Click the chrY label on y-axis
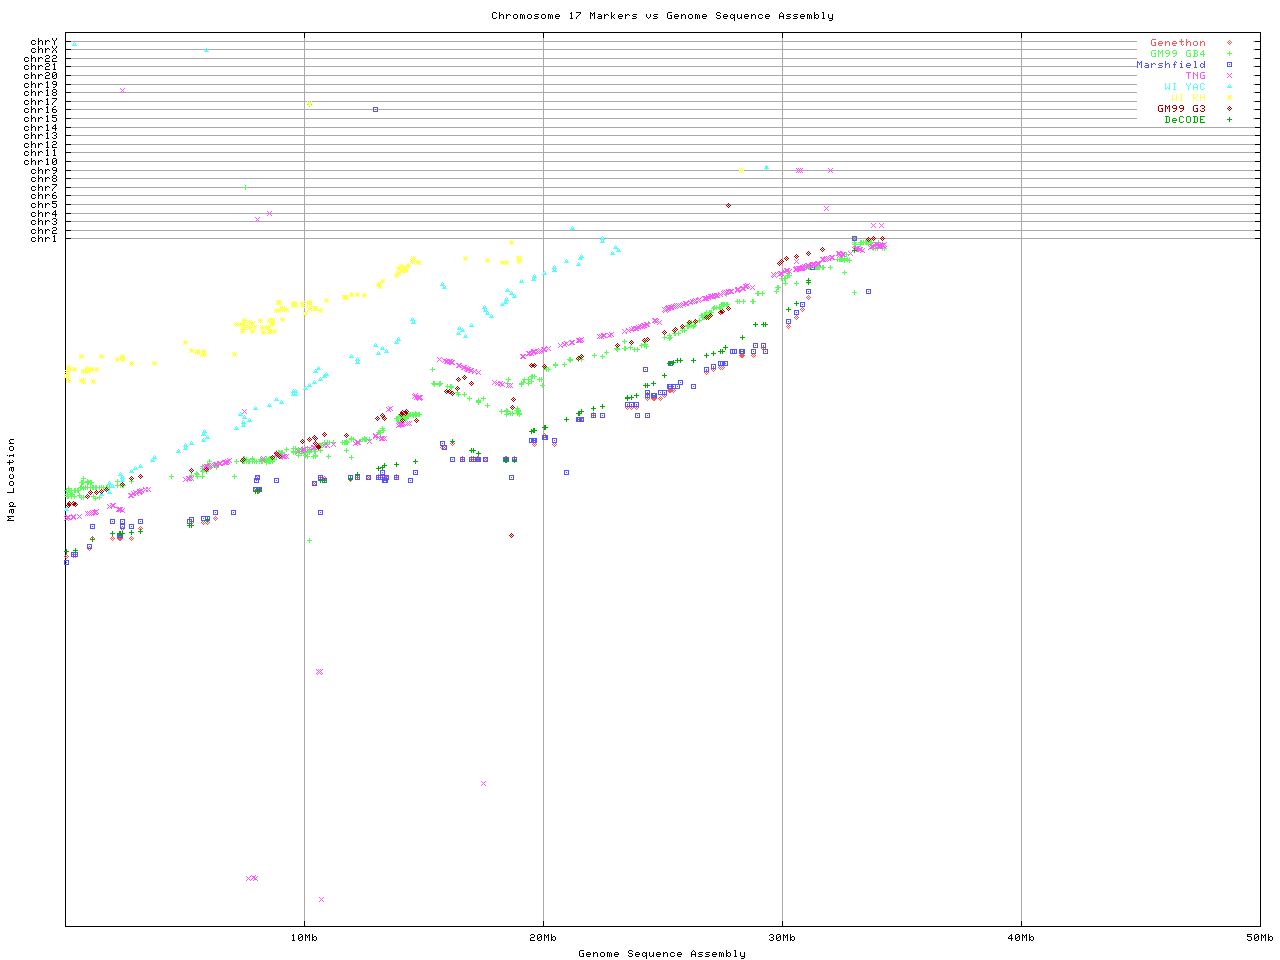 click(44, 42)
